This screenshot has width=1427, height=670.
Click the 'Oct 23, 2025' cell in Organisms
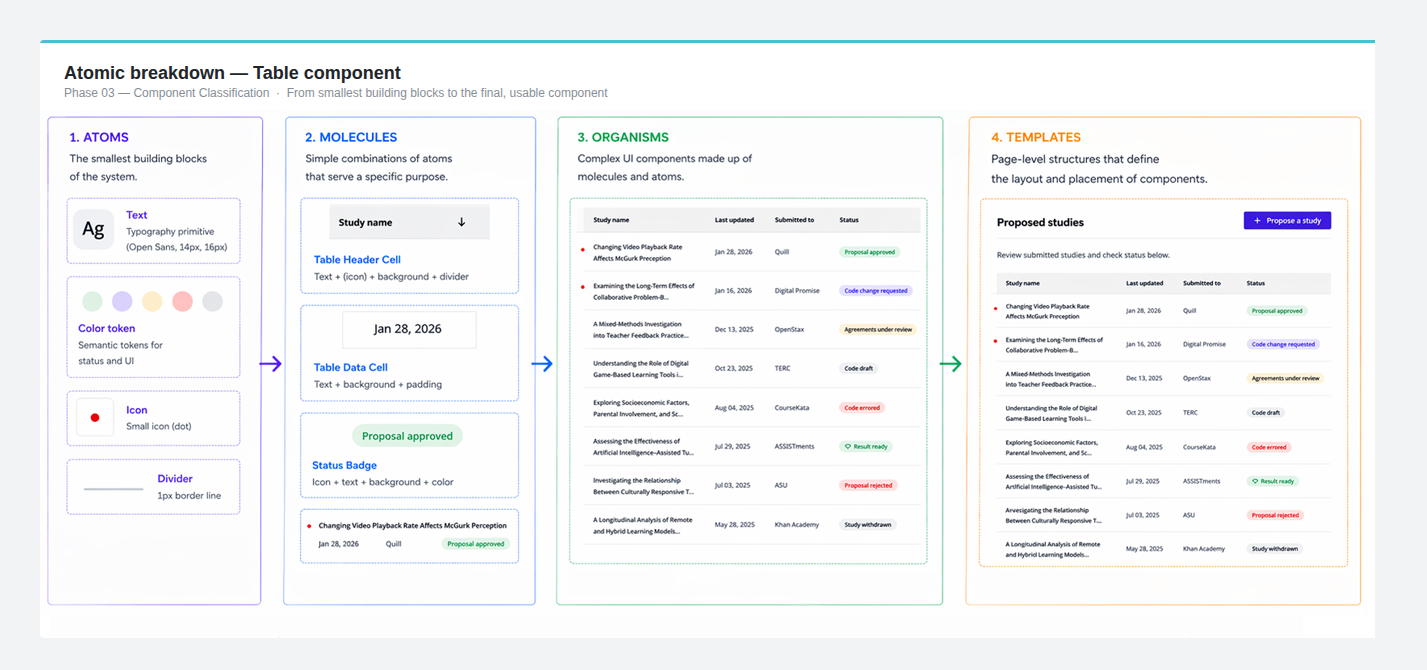tap(733, 368)
